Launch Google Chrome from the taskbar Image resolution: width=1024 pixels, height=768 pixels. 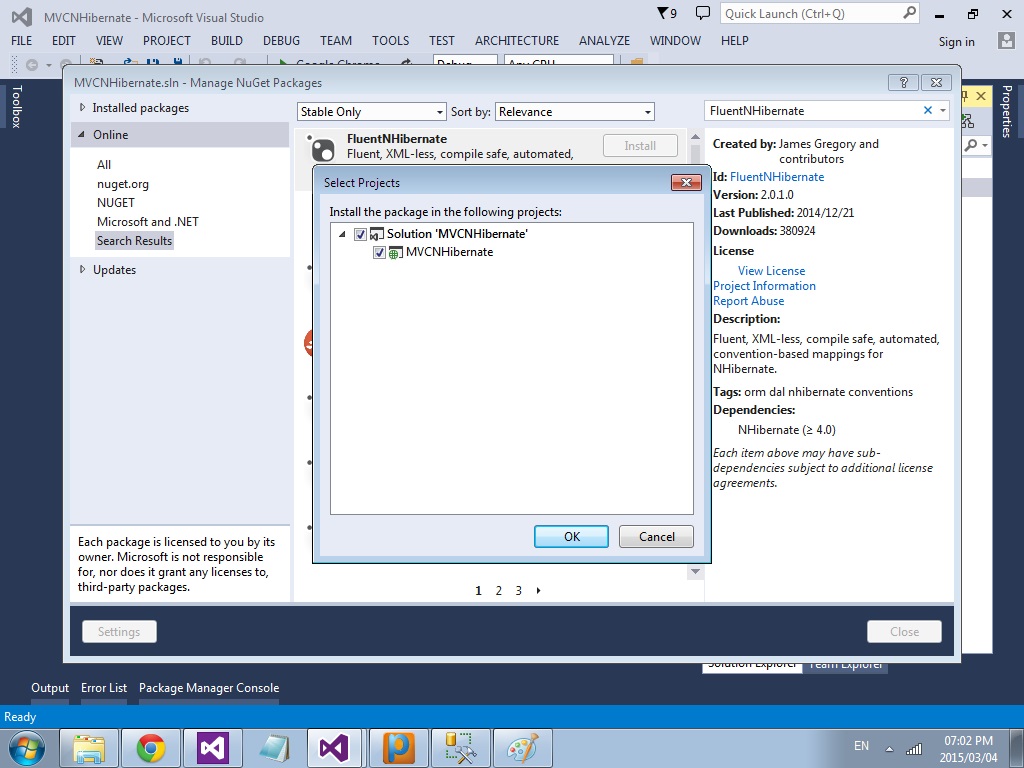coord(151,748)
